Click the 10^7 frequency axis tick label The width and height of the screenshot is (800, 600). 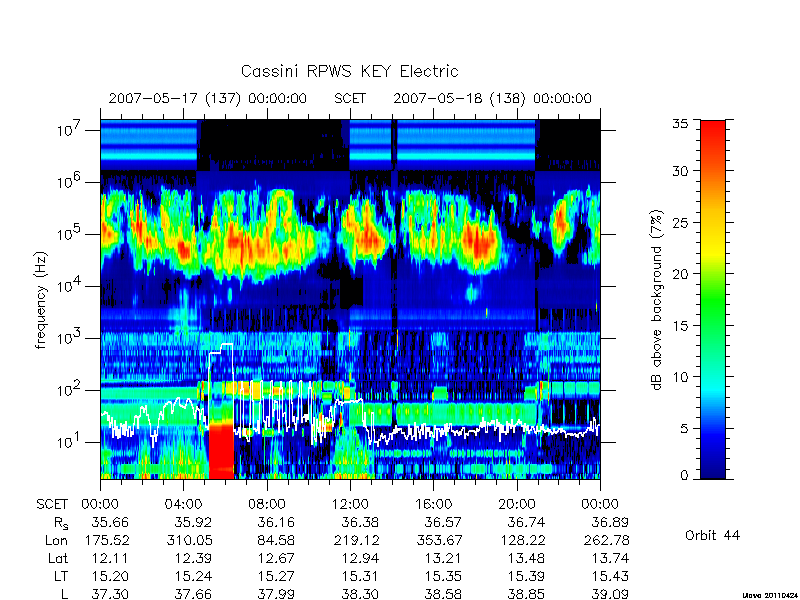(x=67, y=130)
